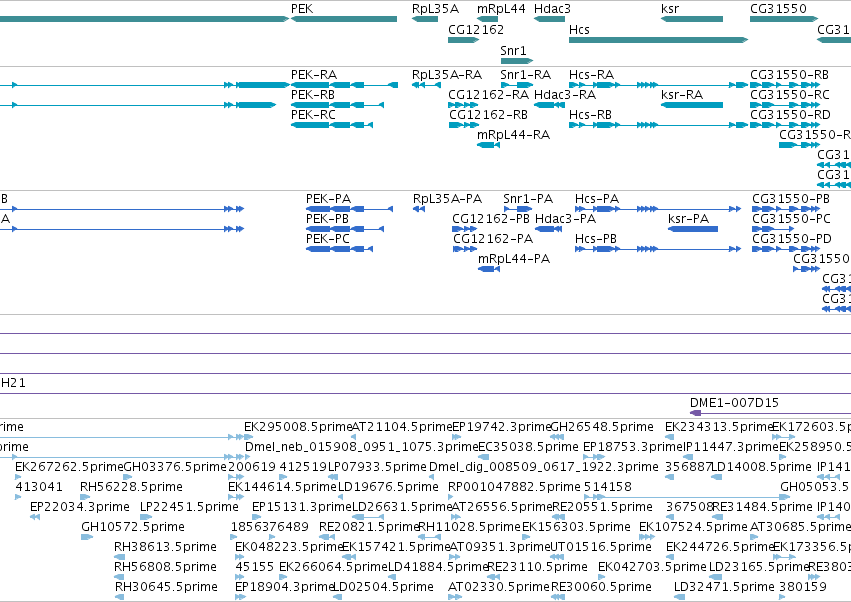Click EST GH10572.5prime
851x602 pixels.
click(87, 537)
